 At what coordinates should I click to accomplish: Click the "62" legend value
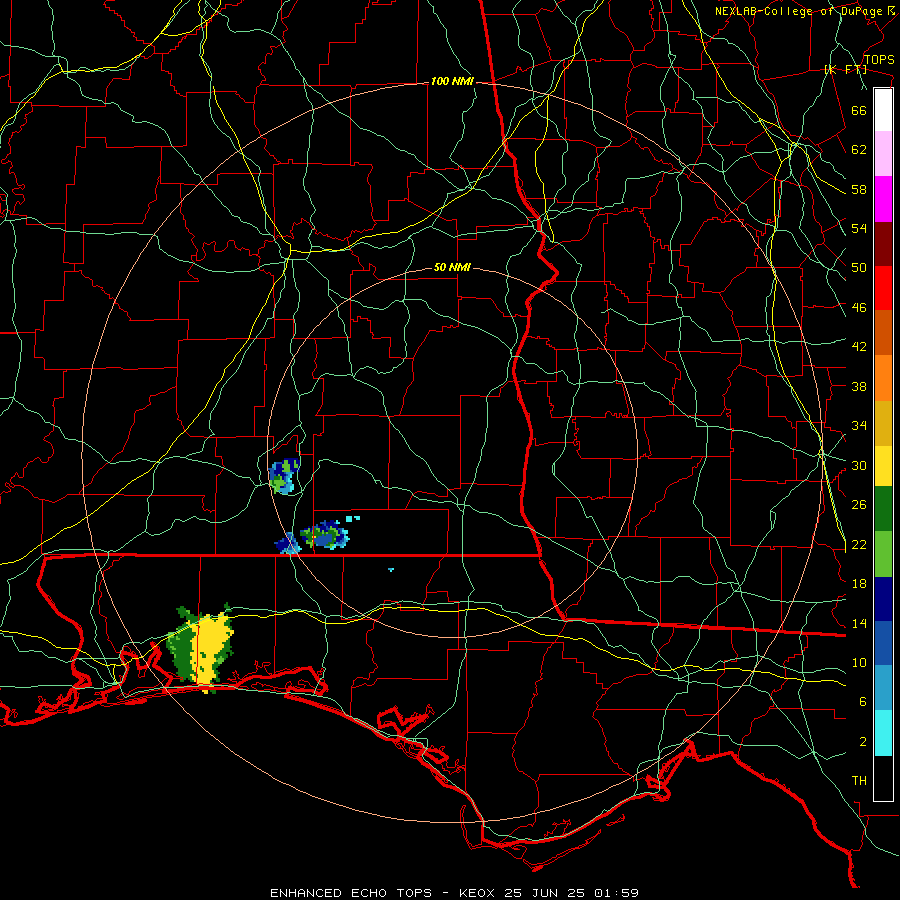(x=859, y=150)
